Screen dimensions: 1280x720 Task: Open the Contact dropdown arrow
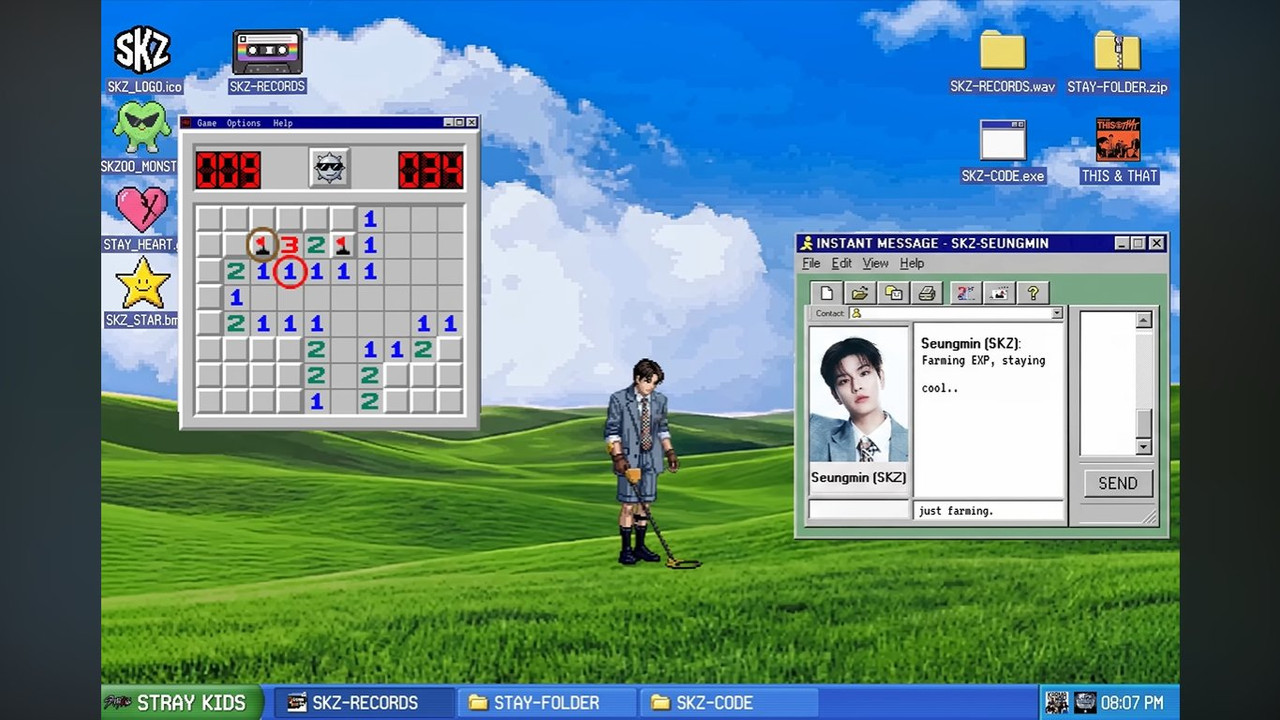1057,314
